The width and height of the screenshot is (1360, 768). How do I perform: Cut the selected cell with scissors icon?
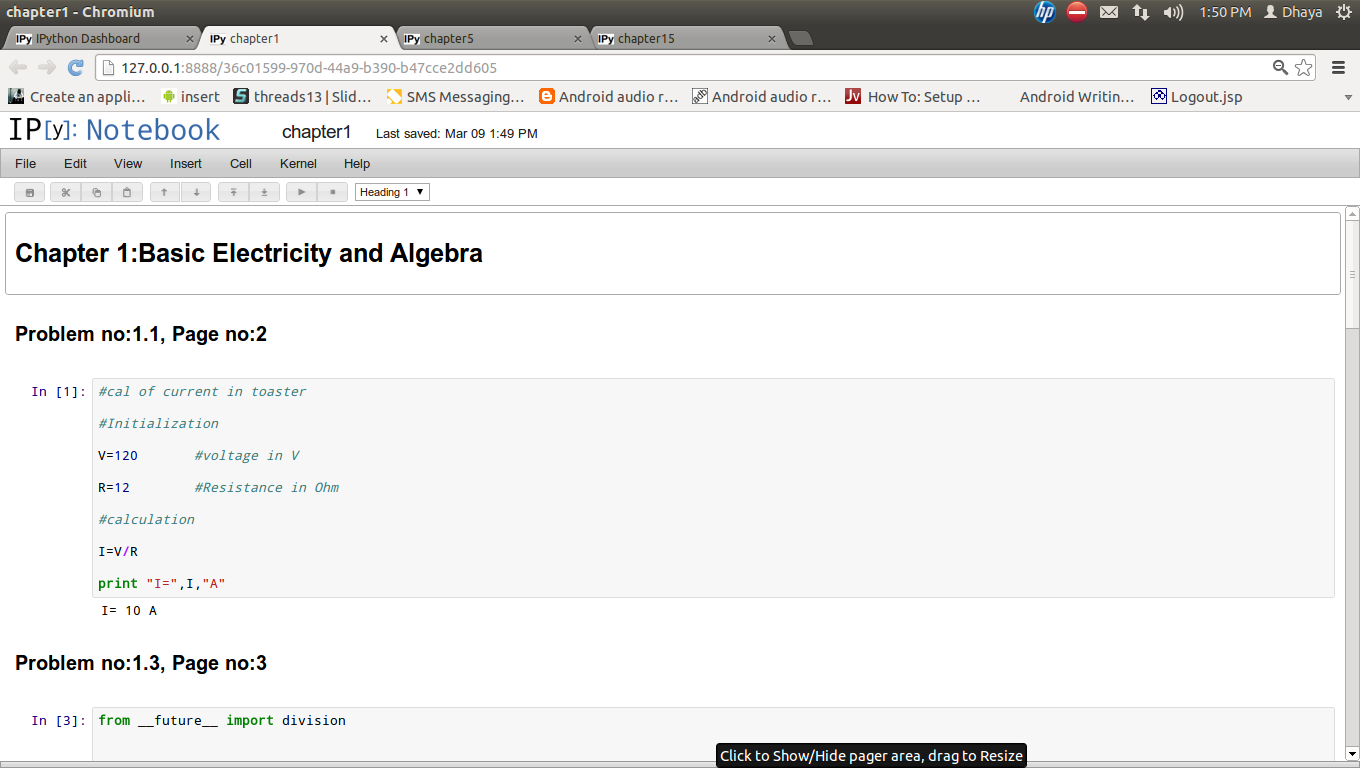point(66,192)
